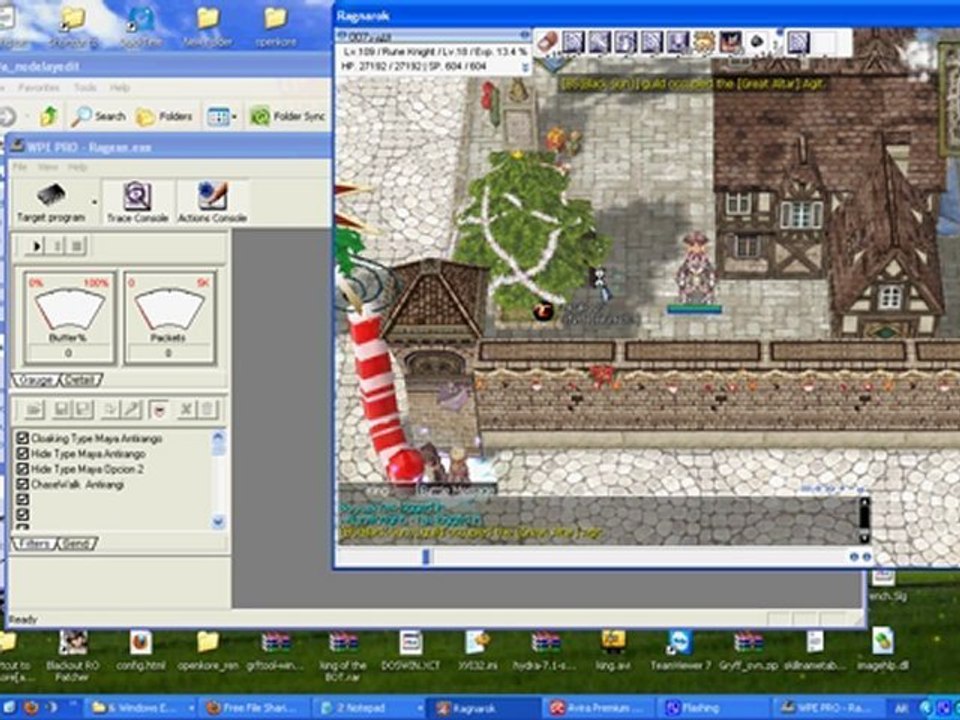The image size is (960, 720).
Task: Open View menu in WPE PRO
Action: click(48, 167)
